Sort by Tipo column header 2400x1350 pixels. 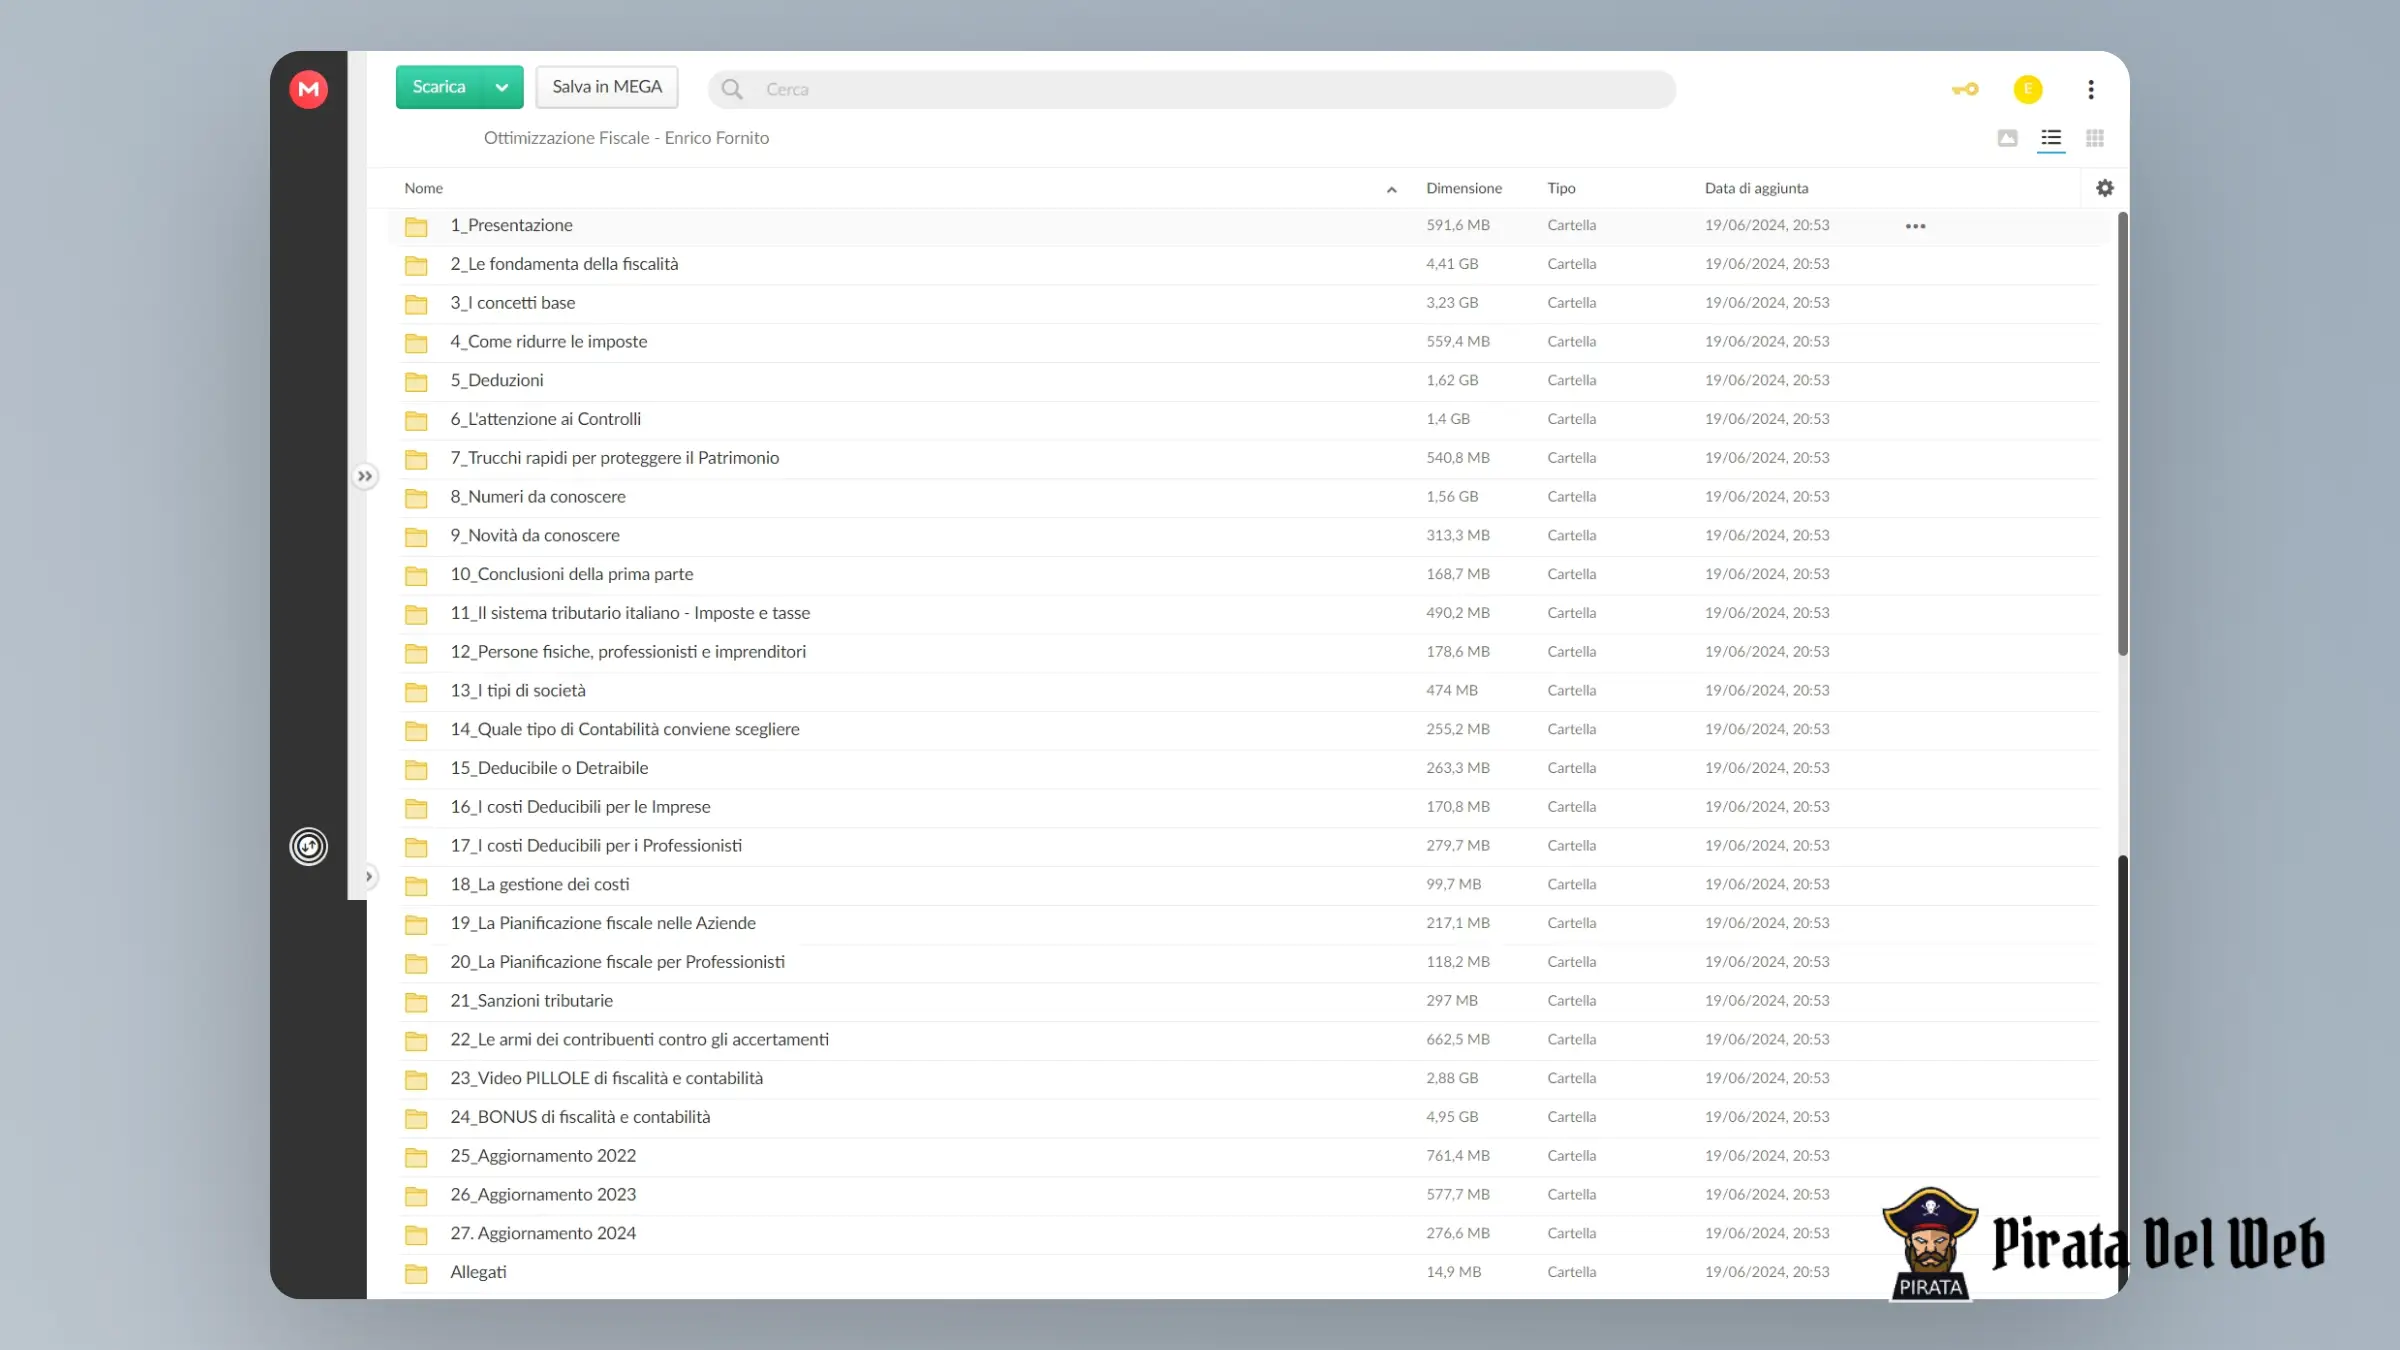pyautogui.click(x=1561, y=188)
